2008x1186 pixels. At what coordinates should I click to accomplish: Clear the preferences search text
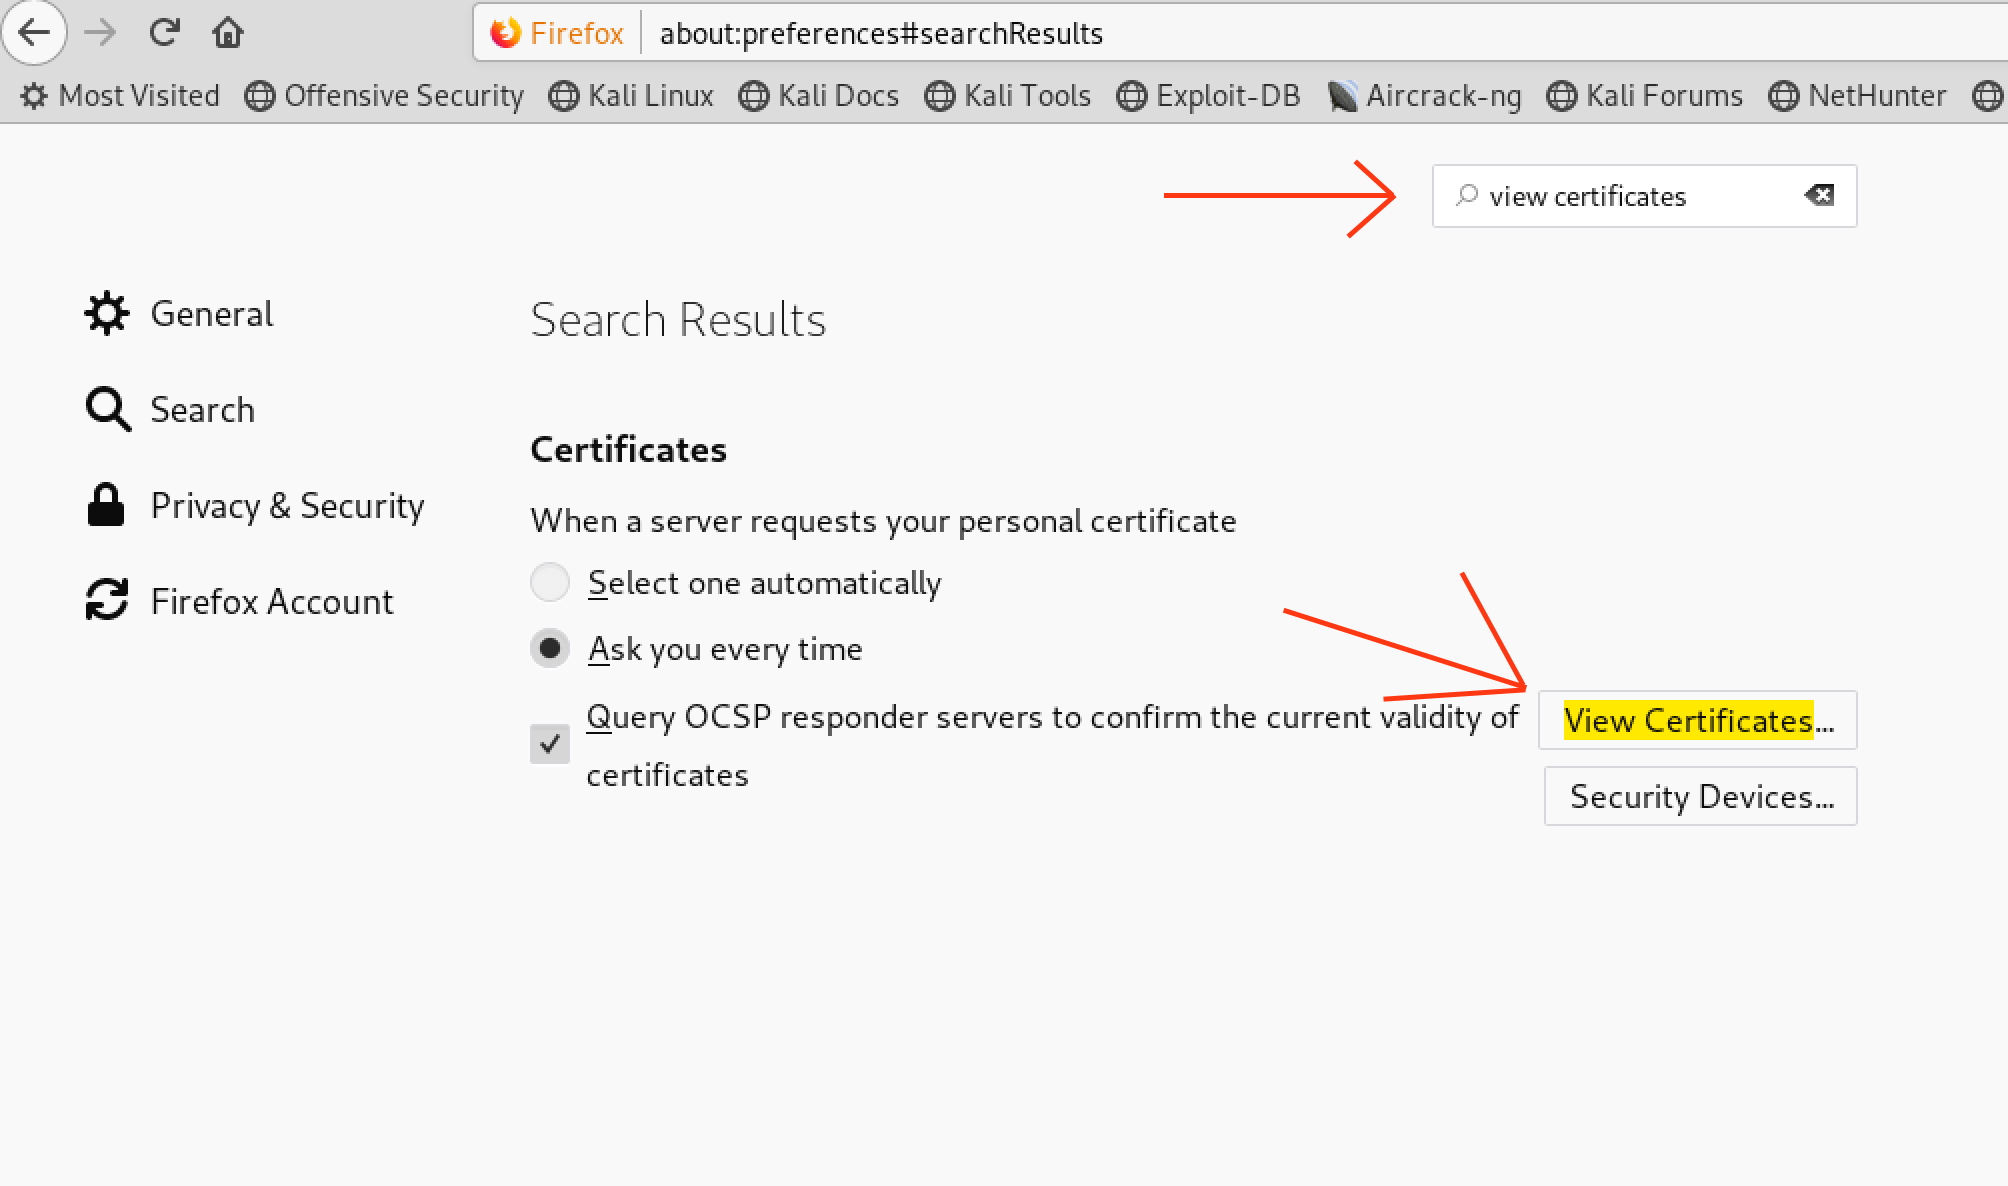1819,195
